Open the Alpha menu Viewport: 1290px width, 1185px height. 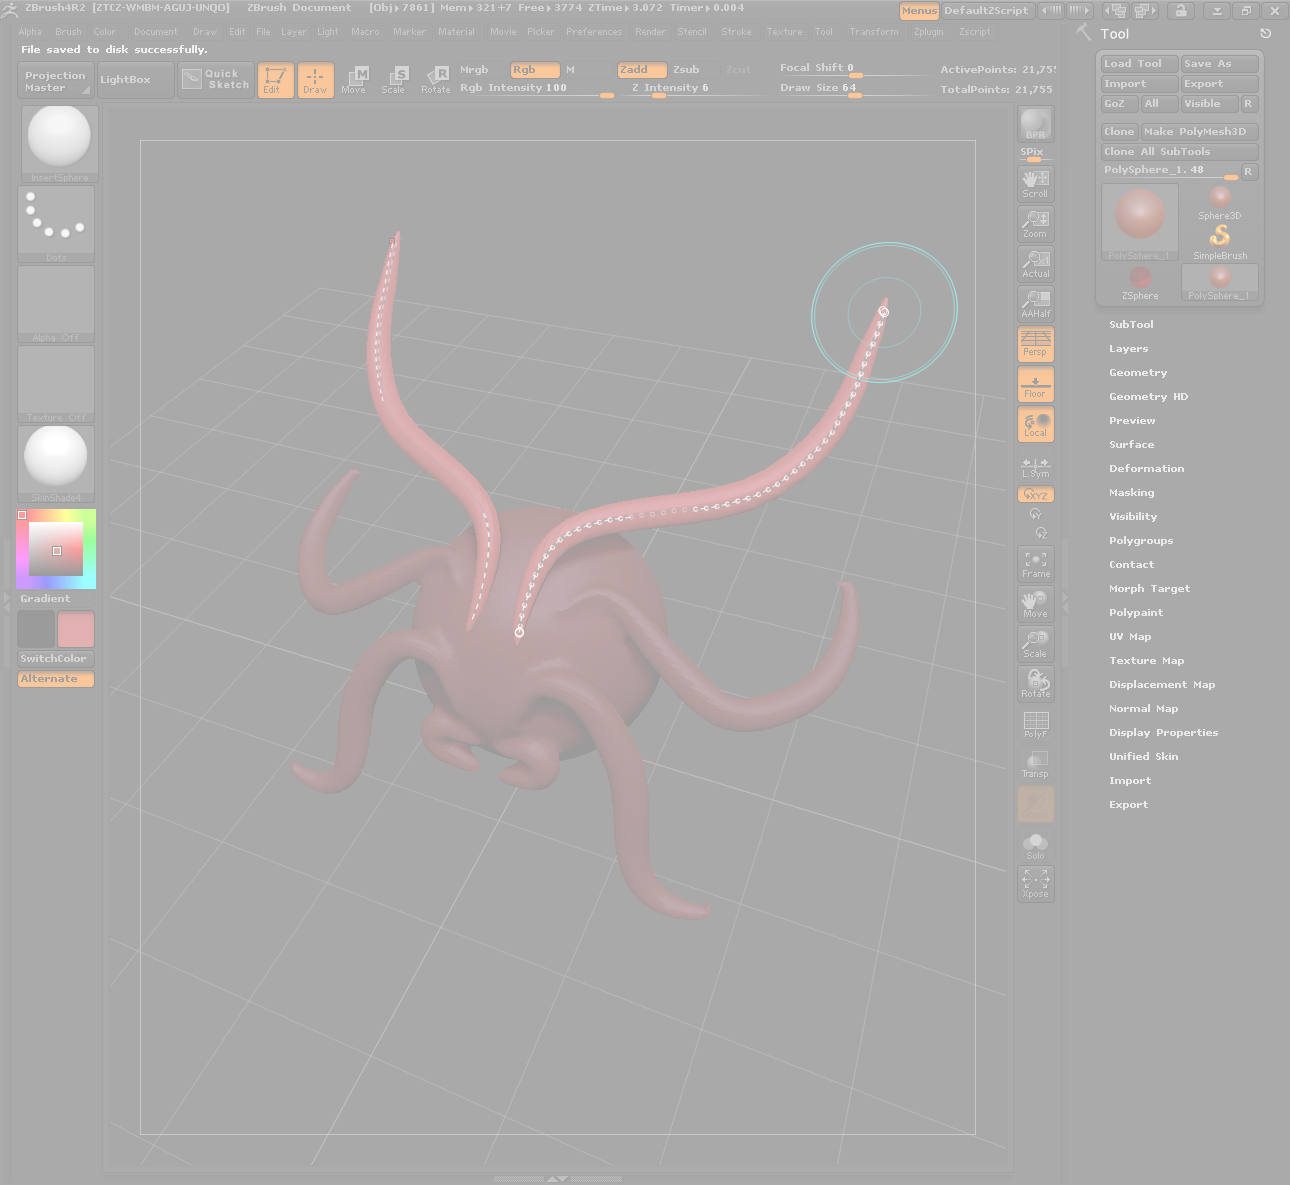[30, 32]
